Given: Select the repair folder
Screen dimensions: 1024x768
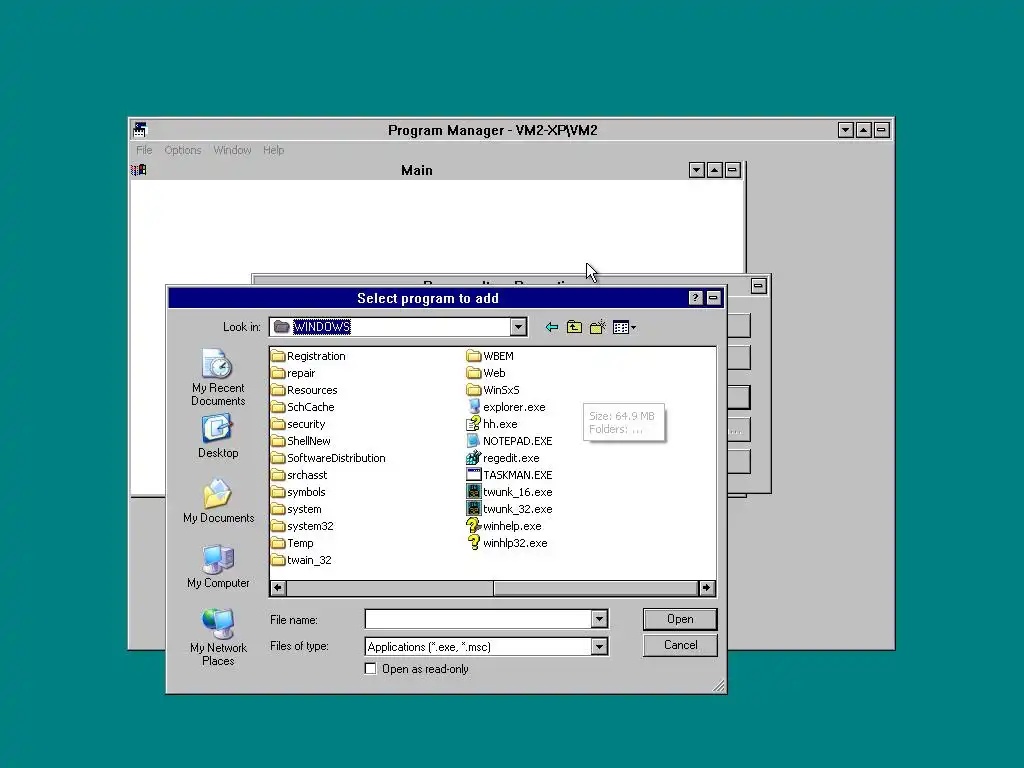Looking at the screenshot, I should pyautogui.click(x=293, y=373).
